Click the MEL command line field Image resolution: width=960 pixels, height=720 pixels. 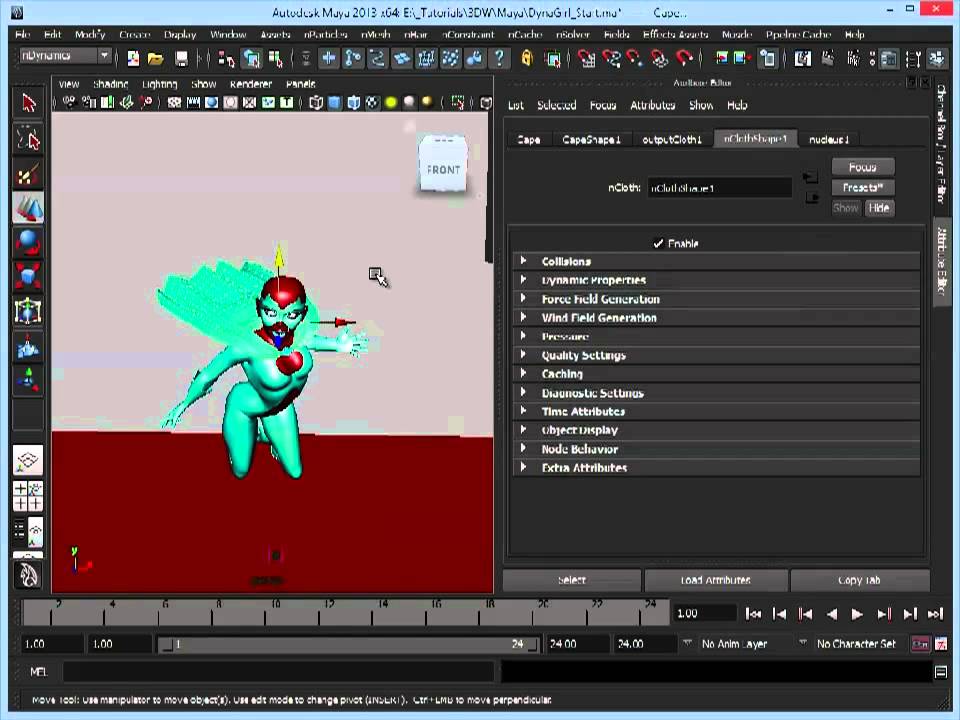(x=279, y=672)
